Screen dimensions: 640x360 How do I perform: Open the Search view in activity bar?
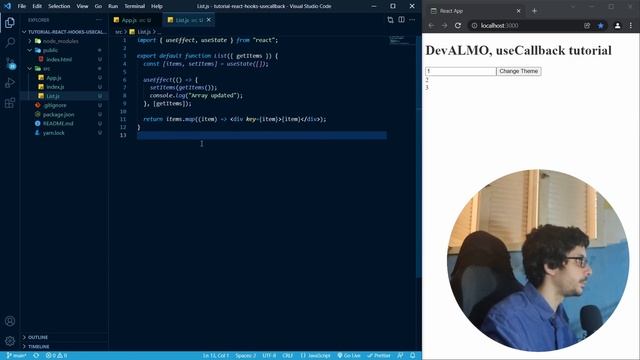10,42
